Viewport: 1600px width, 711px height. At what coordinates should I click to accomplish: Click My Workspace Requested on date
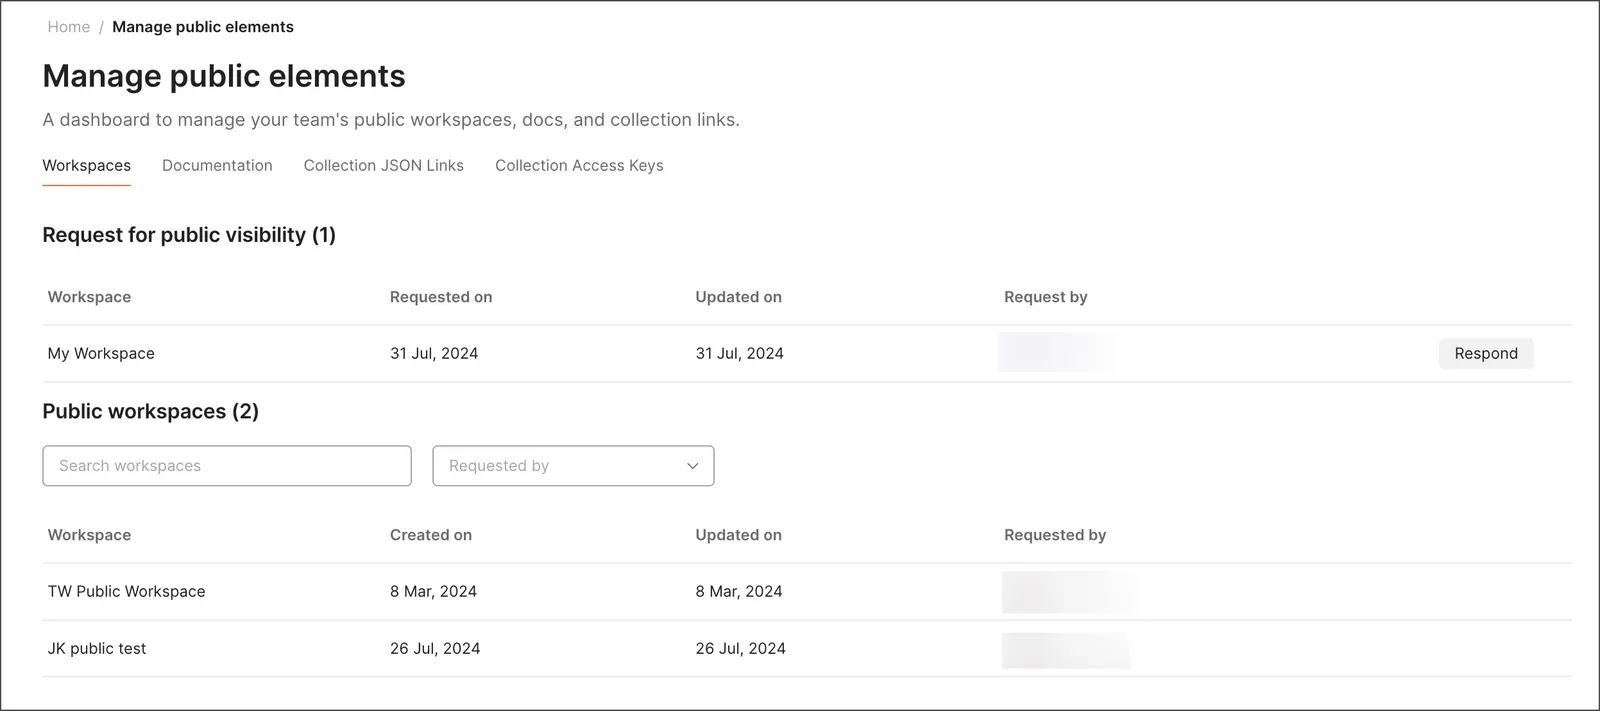pos(434,353)
